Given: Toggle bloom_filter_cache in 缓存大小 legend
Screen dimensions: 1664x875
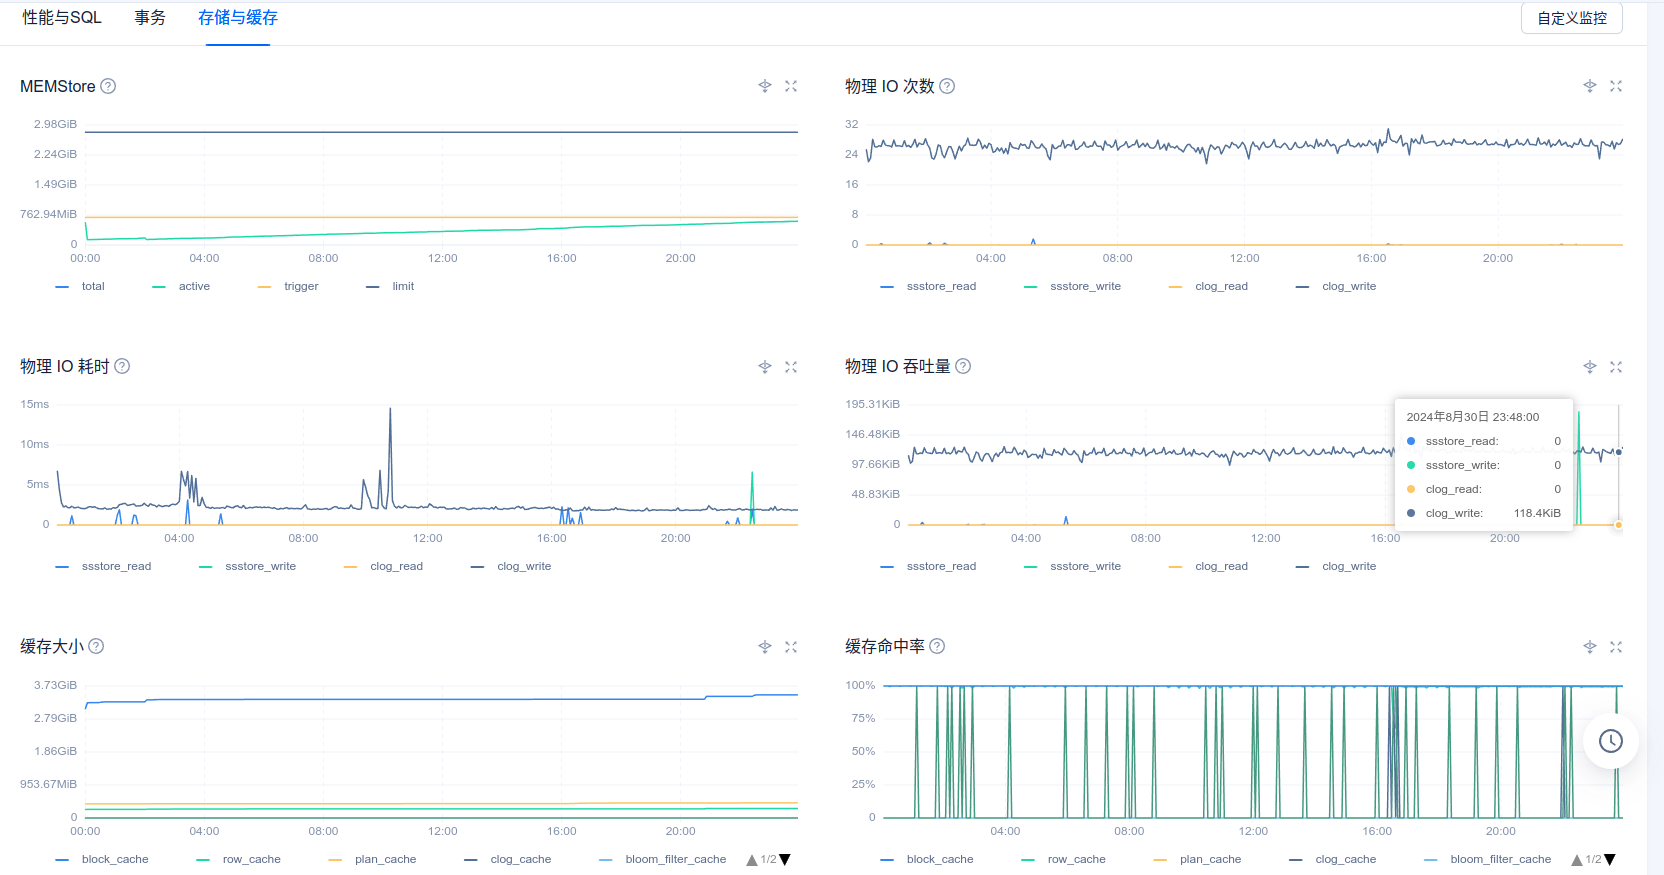Looking at the screenshot, I should tap(663, 859).
